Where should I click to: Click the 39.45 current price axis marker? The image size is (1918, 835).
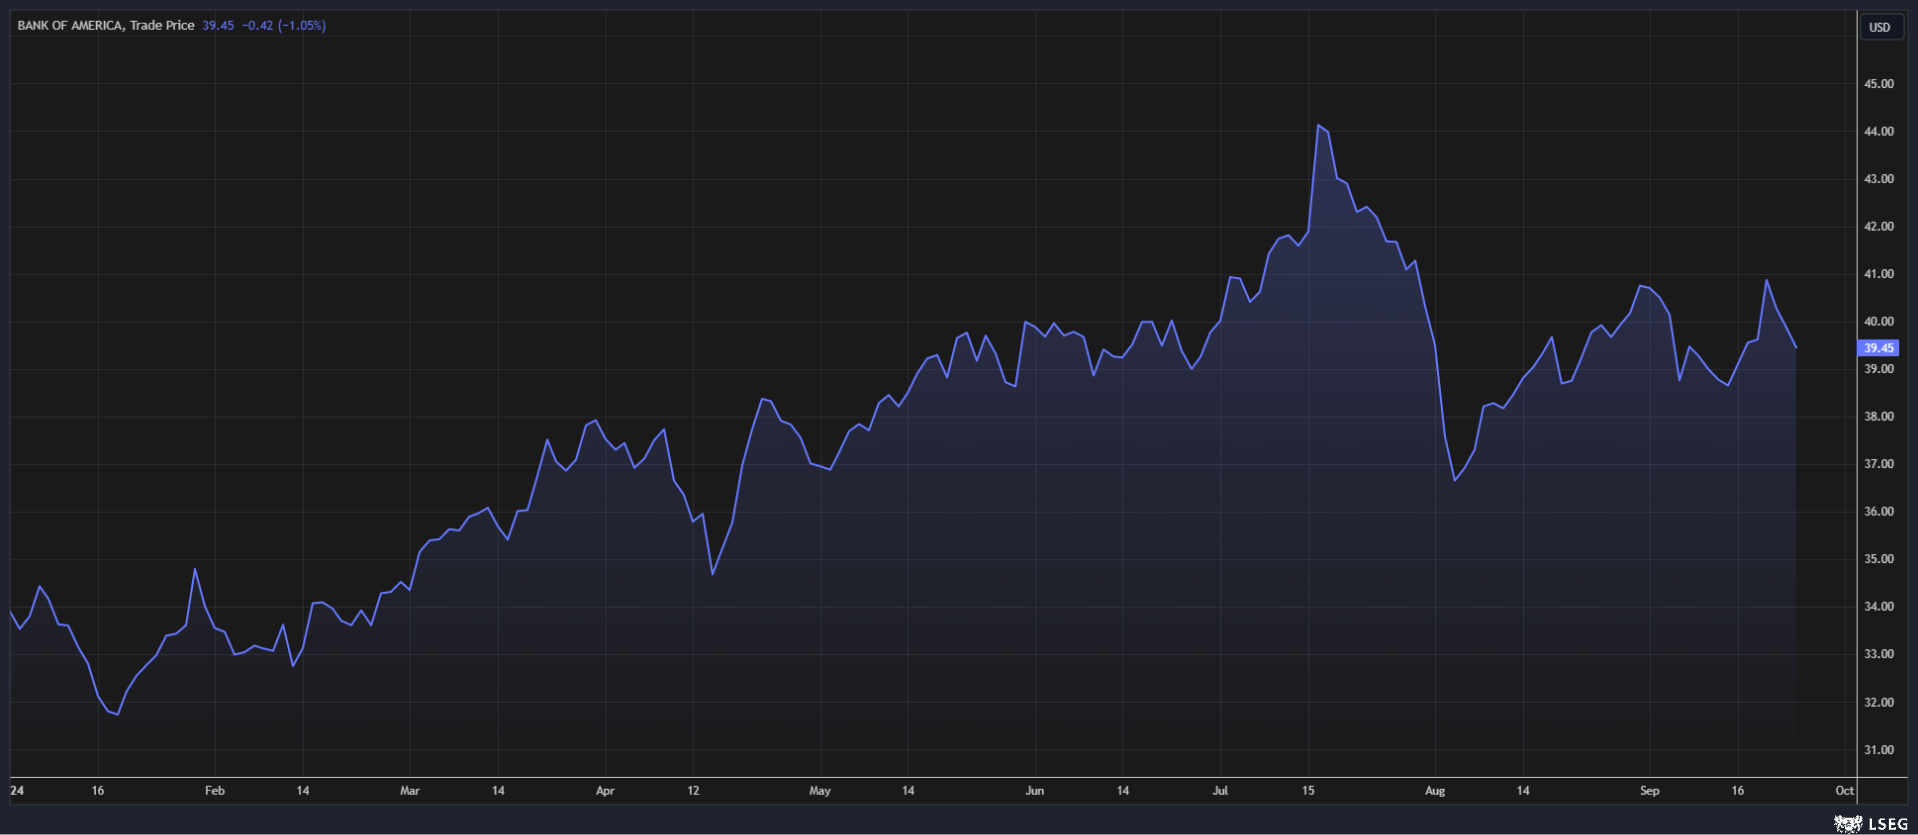pyautogui.click(x=1878, y=348)
